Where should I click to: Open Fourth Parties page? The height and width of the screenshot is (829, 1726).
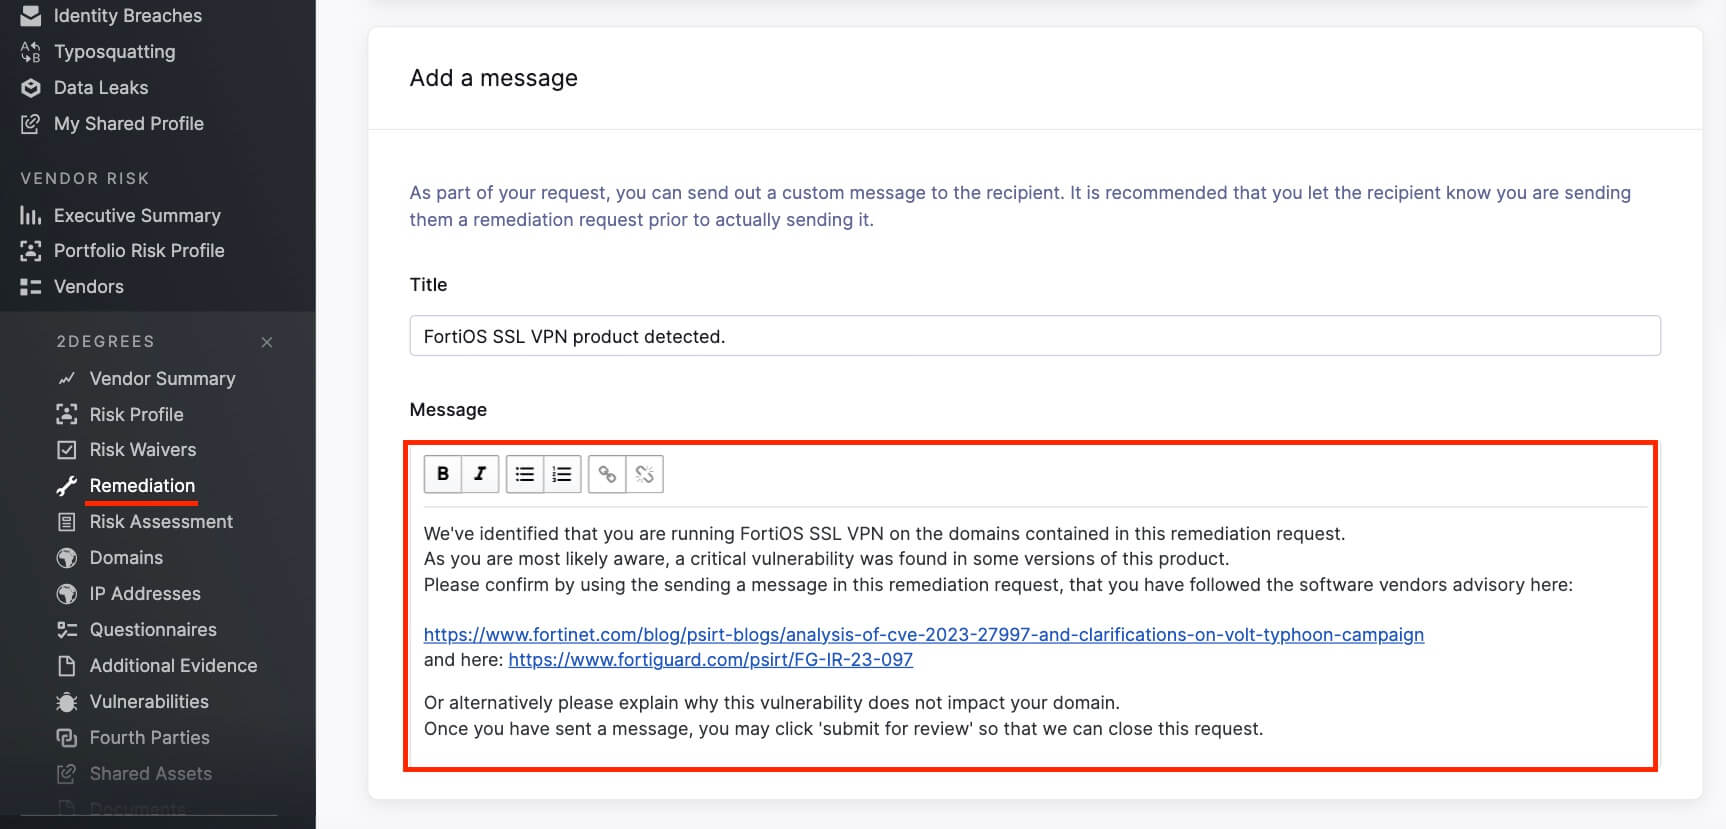(x=150, y=738)
